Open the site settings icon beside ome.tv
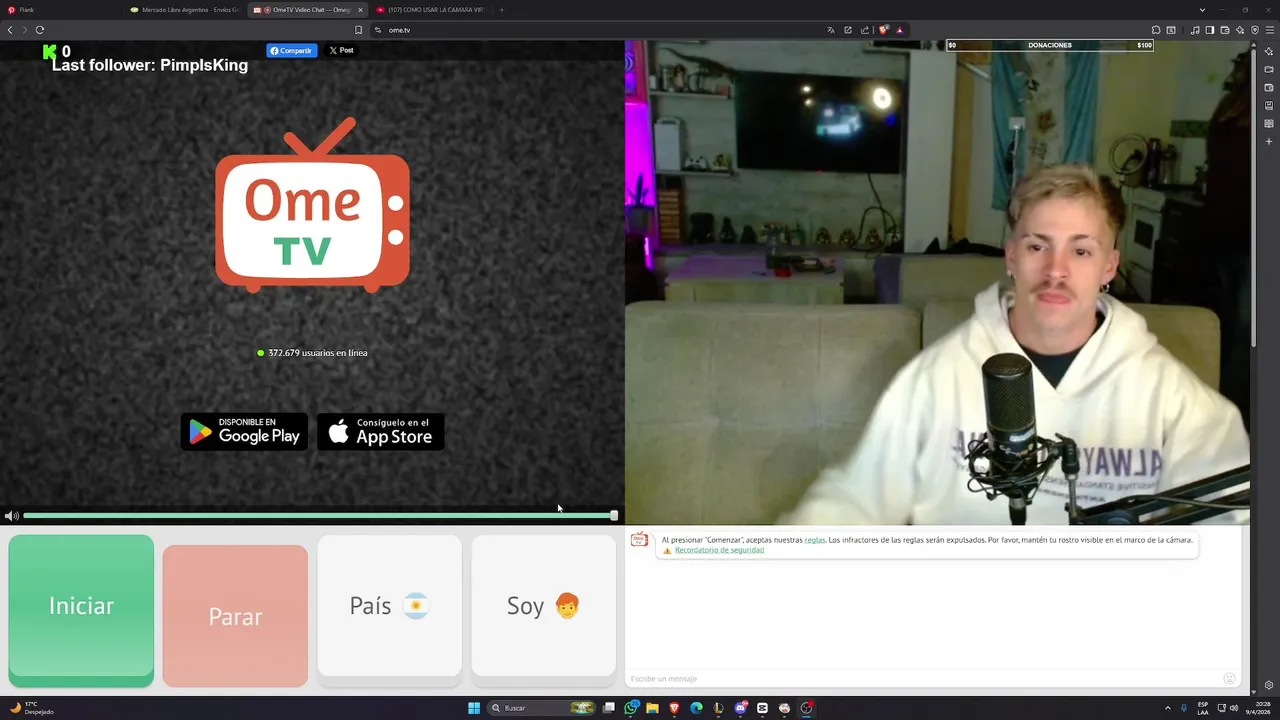This screenshot has width=1280, height=720. 378,30
